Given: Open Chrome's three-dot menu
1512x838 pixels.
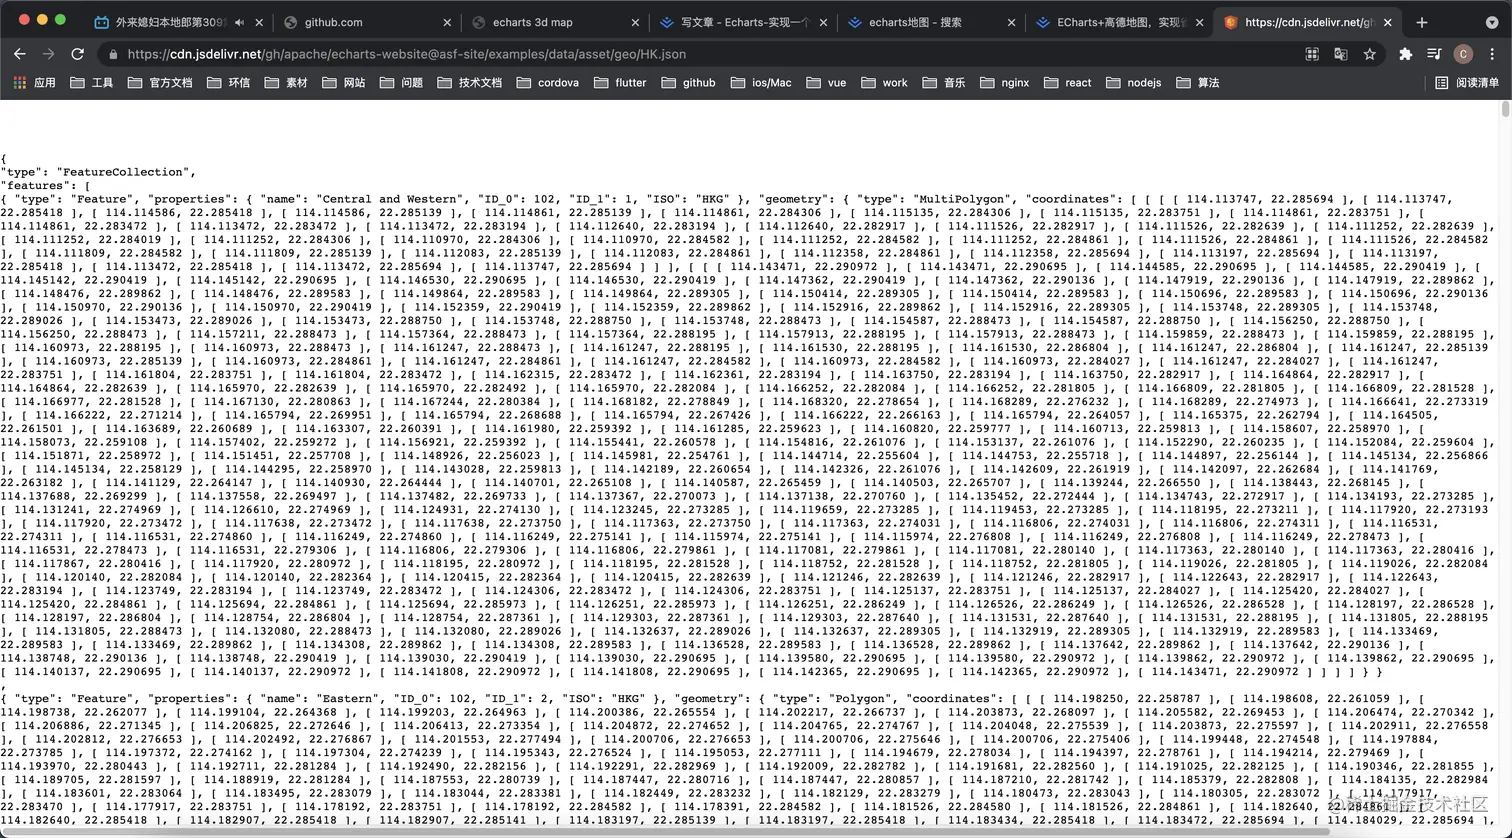Looking at the screenshot, I should pyautogui.click(x=1492, y=54).
